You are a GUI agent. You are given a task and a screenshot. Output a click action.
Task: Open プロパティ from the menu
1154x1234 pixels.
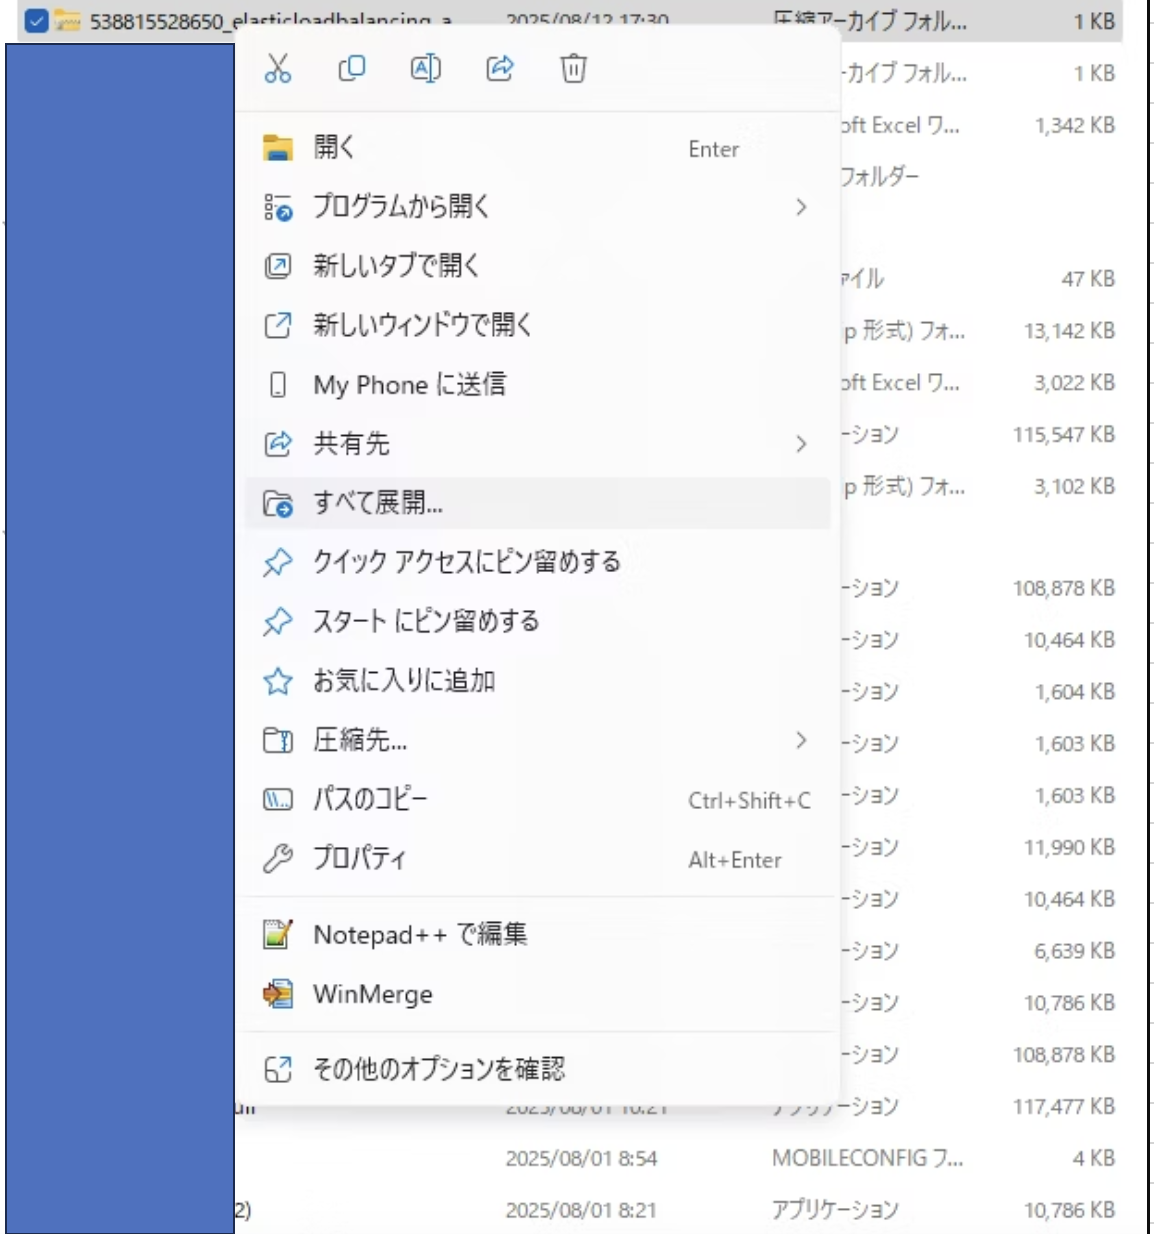(x=538, y=859)
